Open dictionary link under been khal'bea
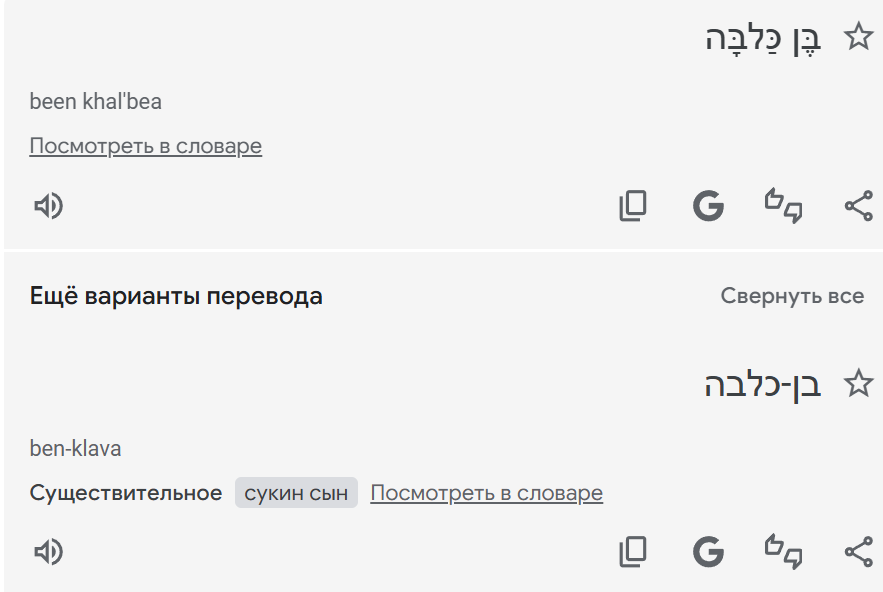 coord(146,146)
